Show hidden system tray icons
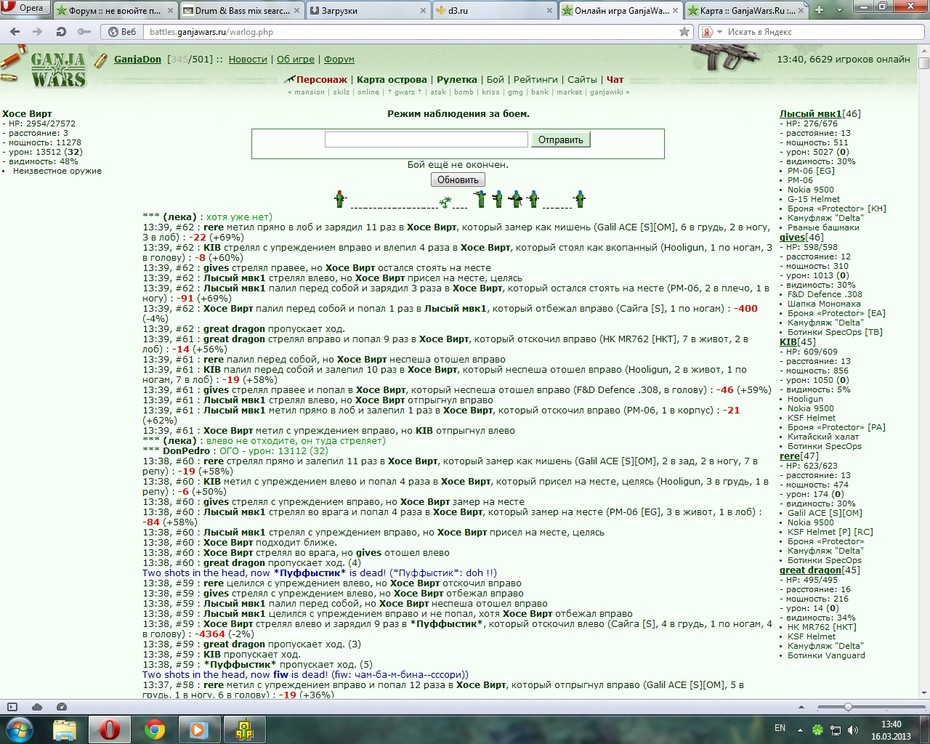 pos(800,730)
